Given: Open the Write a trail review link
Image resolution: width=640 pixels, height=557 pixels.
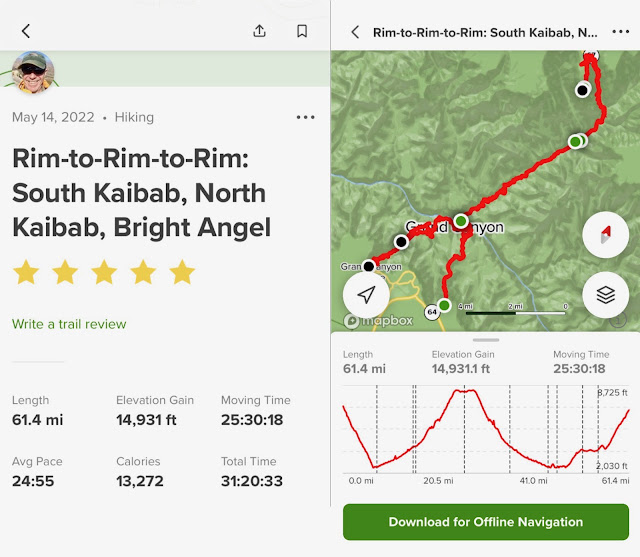Looking at the screenshot, I should pos(69,324).
